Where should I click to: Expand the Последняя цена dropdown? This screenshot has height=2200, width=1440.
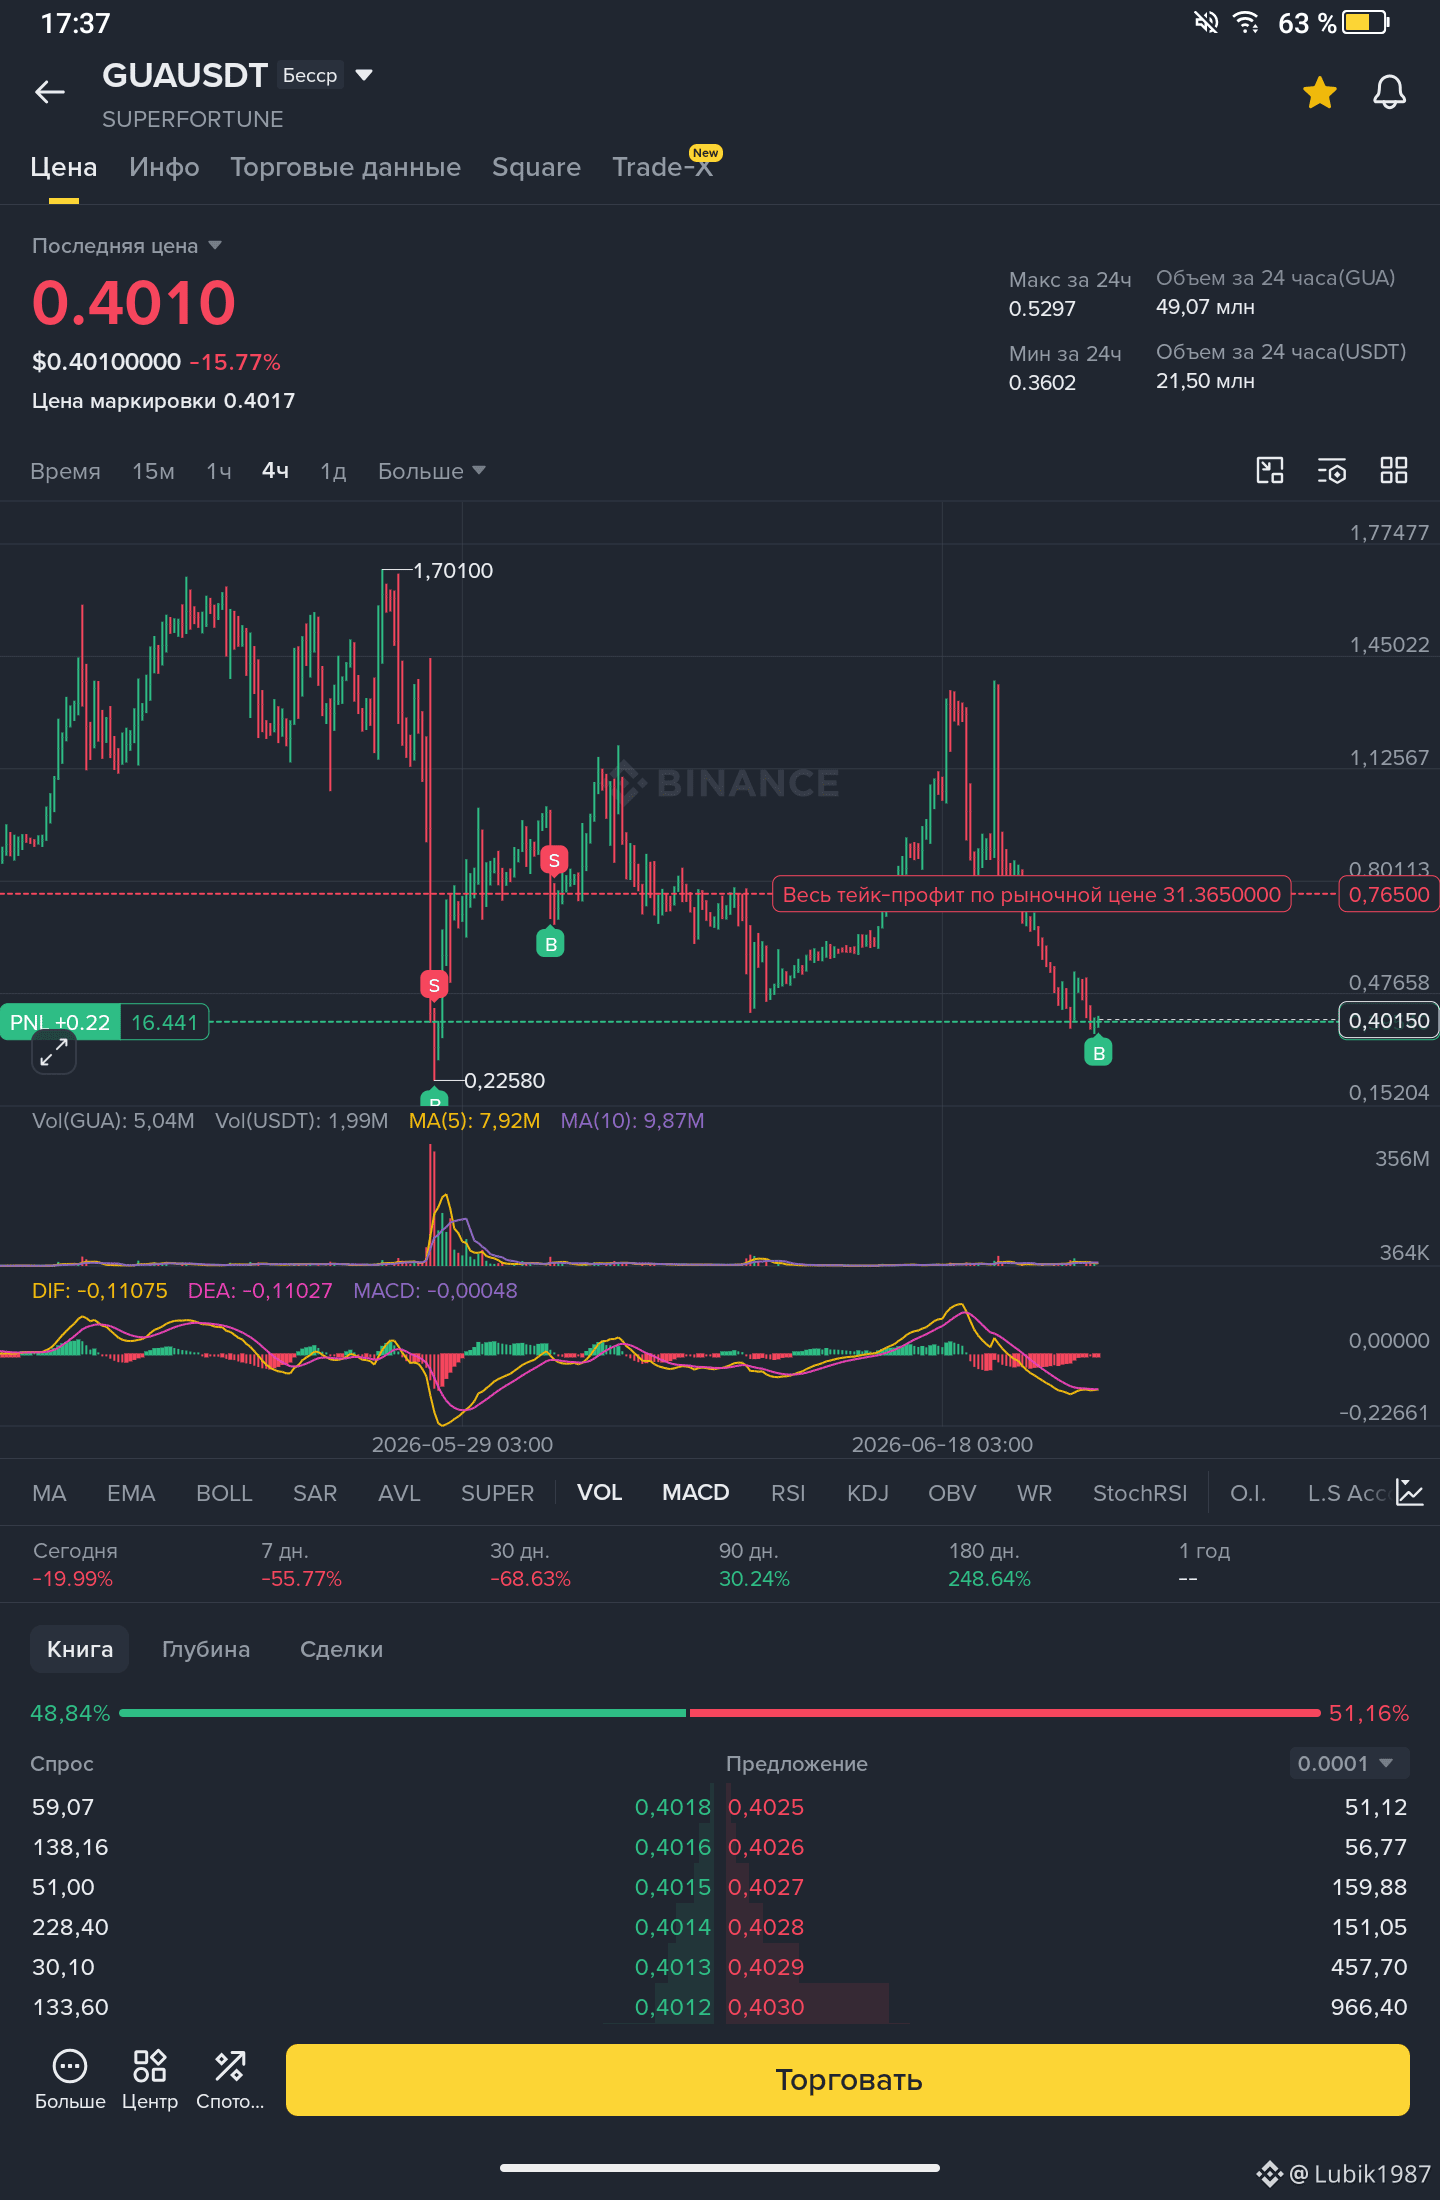point(127,246)
